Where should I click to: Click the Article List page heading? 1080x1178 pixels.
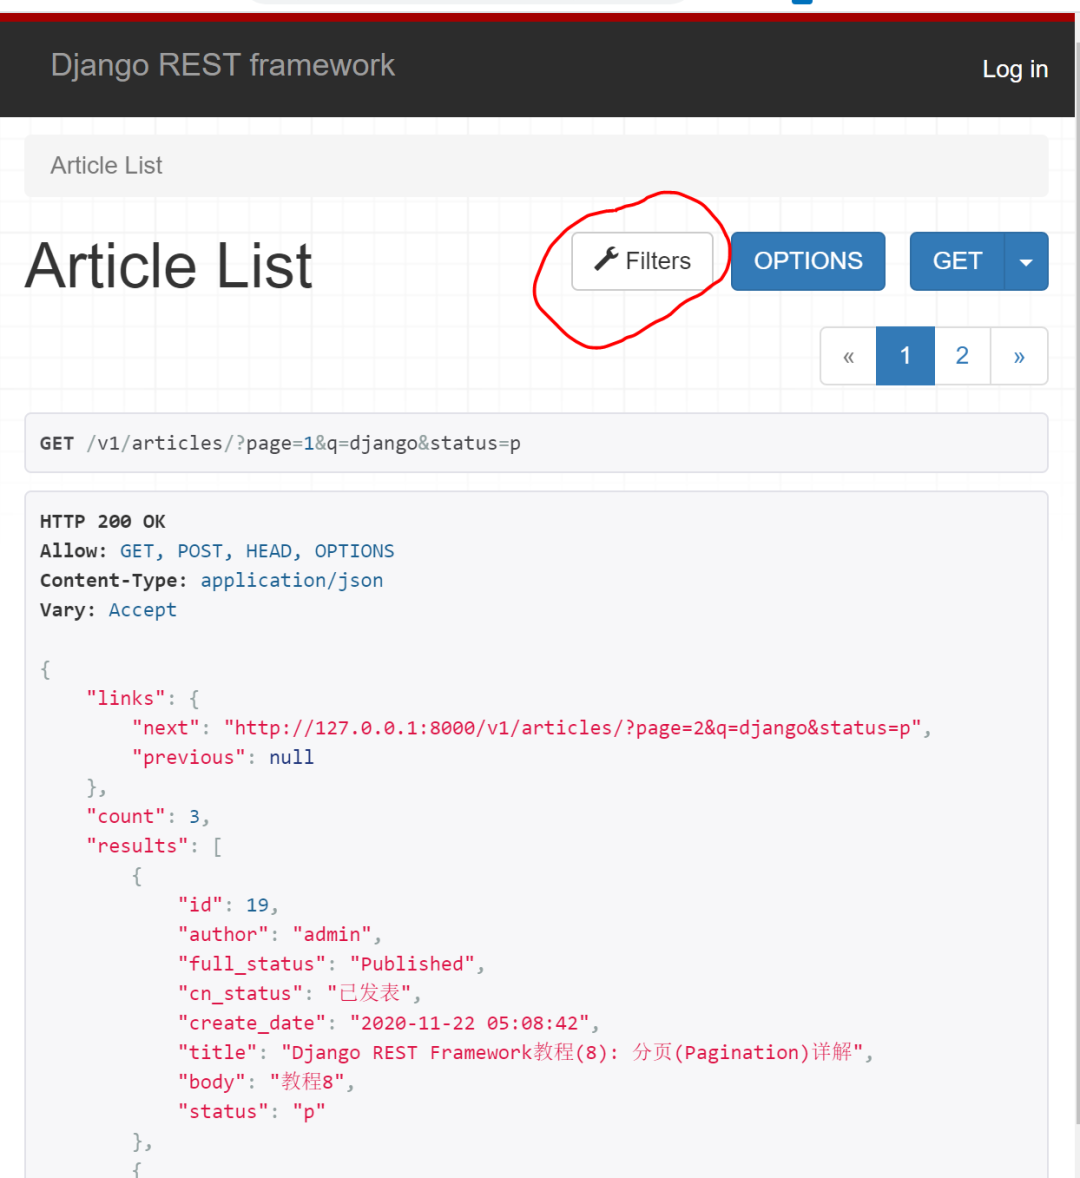pos(169,265)
